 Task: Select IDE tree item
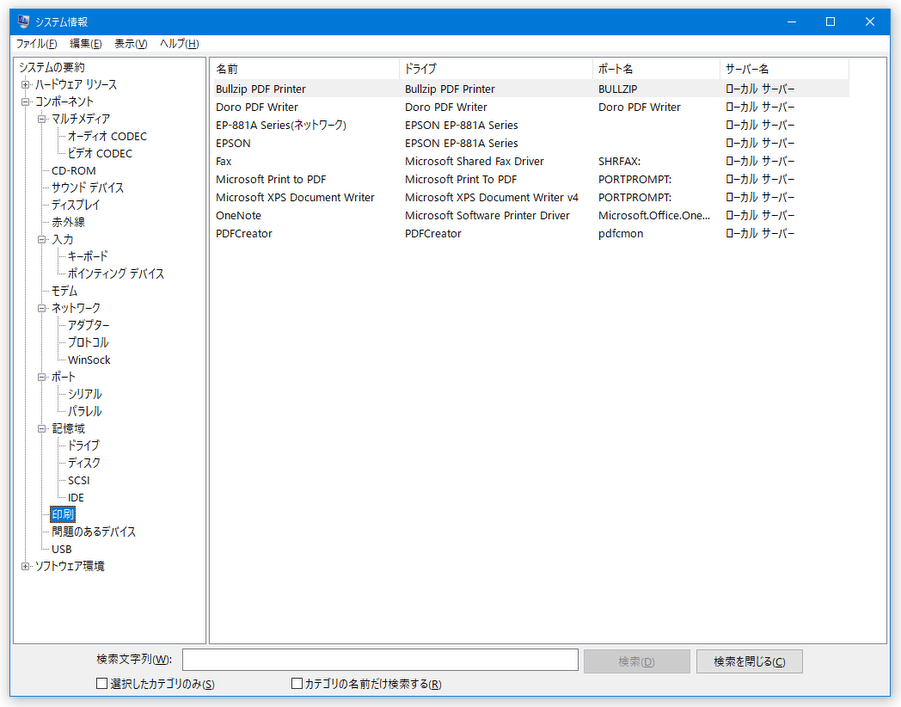point(76,498)
